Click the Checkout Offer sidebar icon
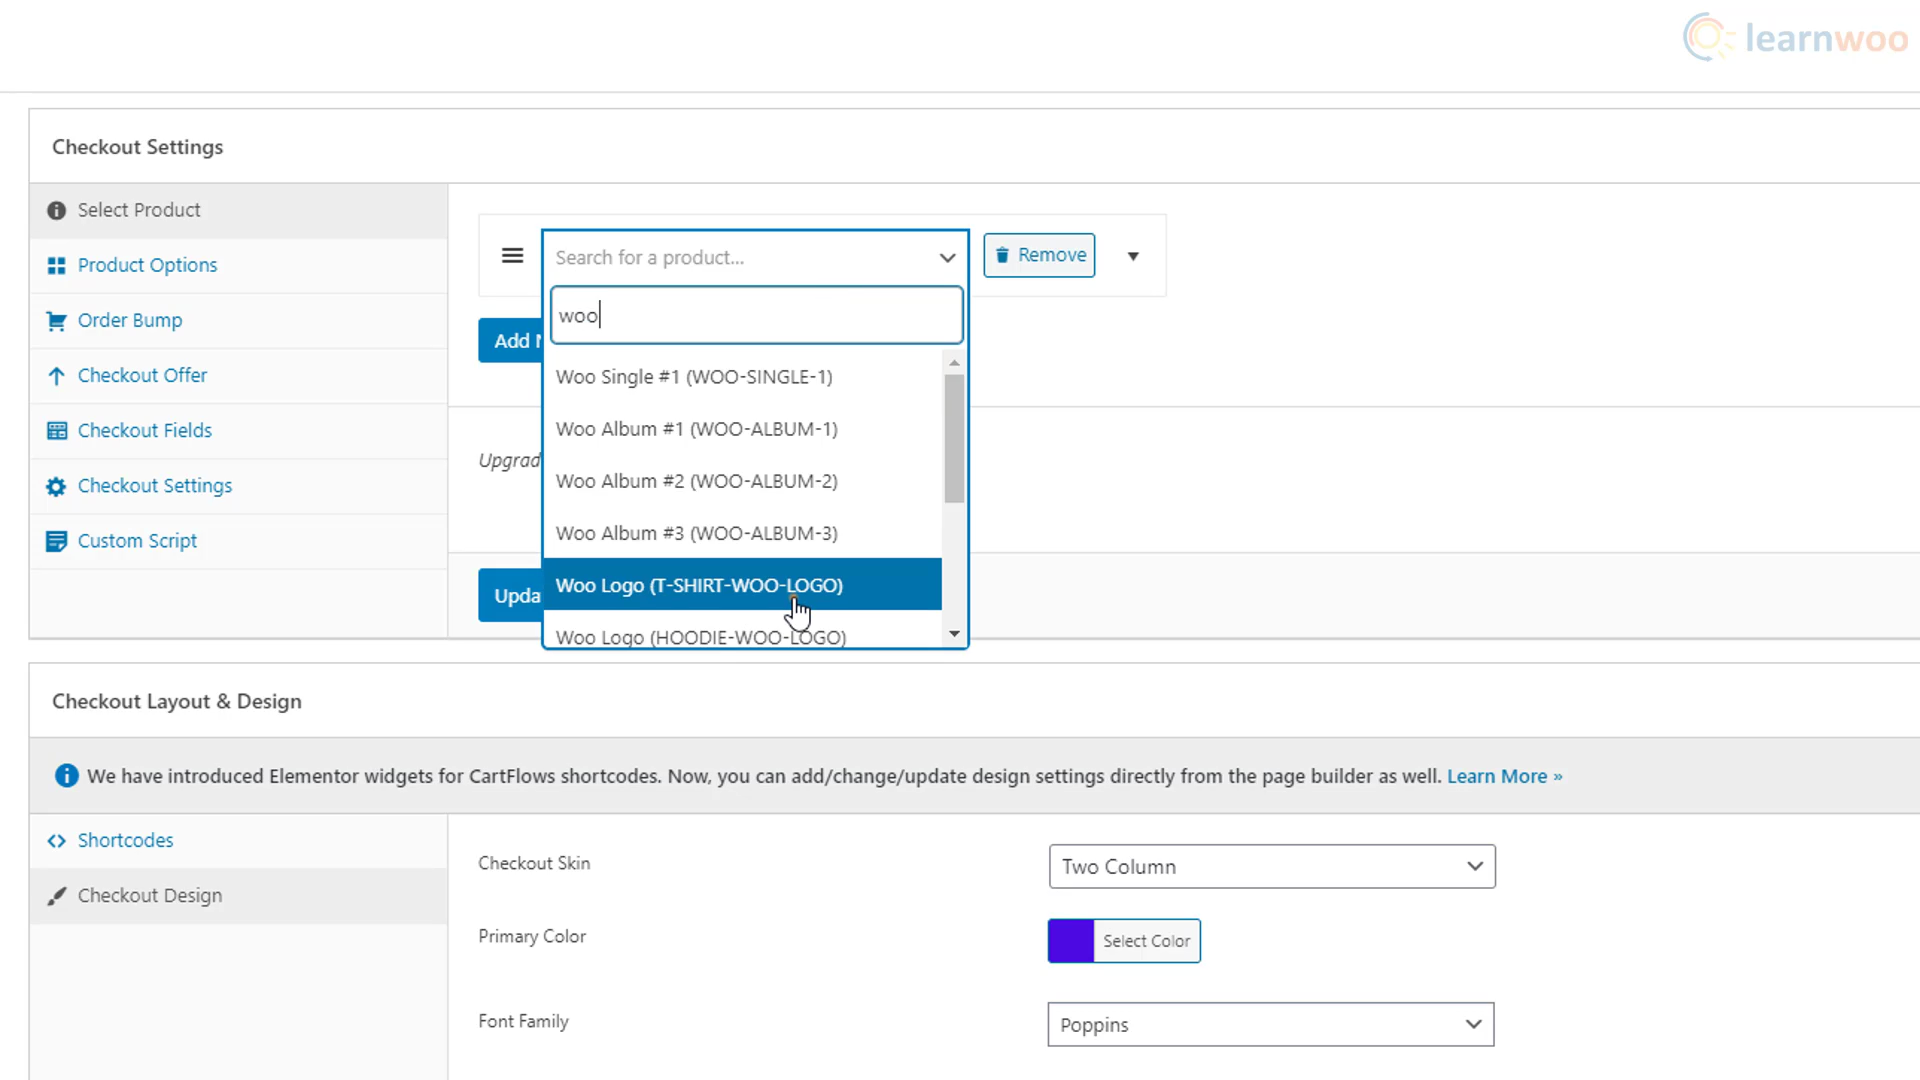1920x1080 pixels. [55, 375]
